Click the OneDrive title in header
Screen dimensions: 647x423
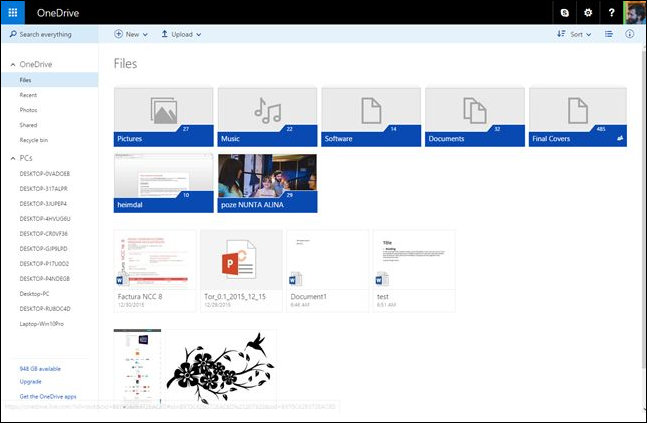tap(58, 13)
